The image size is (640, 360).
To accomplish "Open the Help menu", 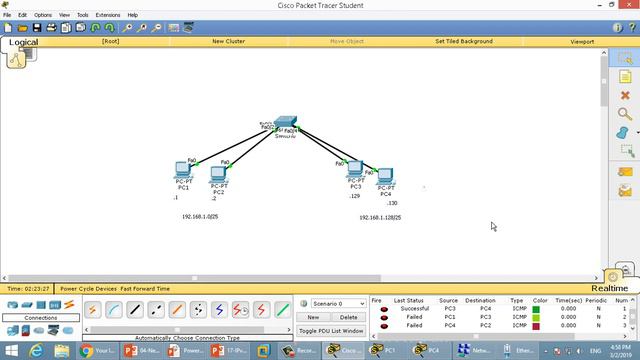I will tap(133, 15).
